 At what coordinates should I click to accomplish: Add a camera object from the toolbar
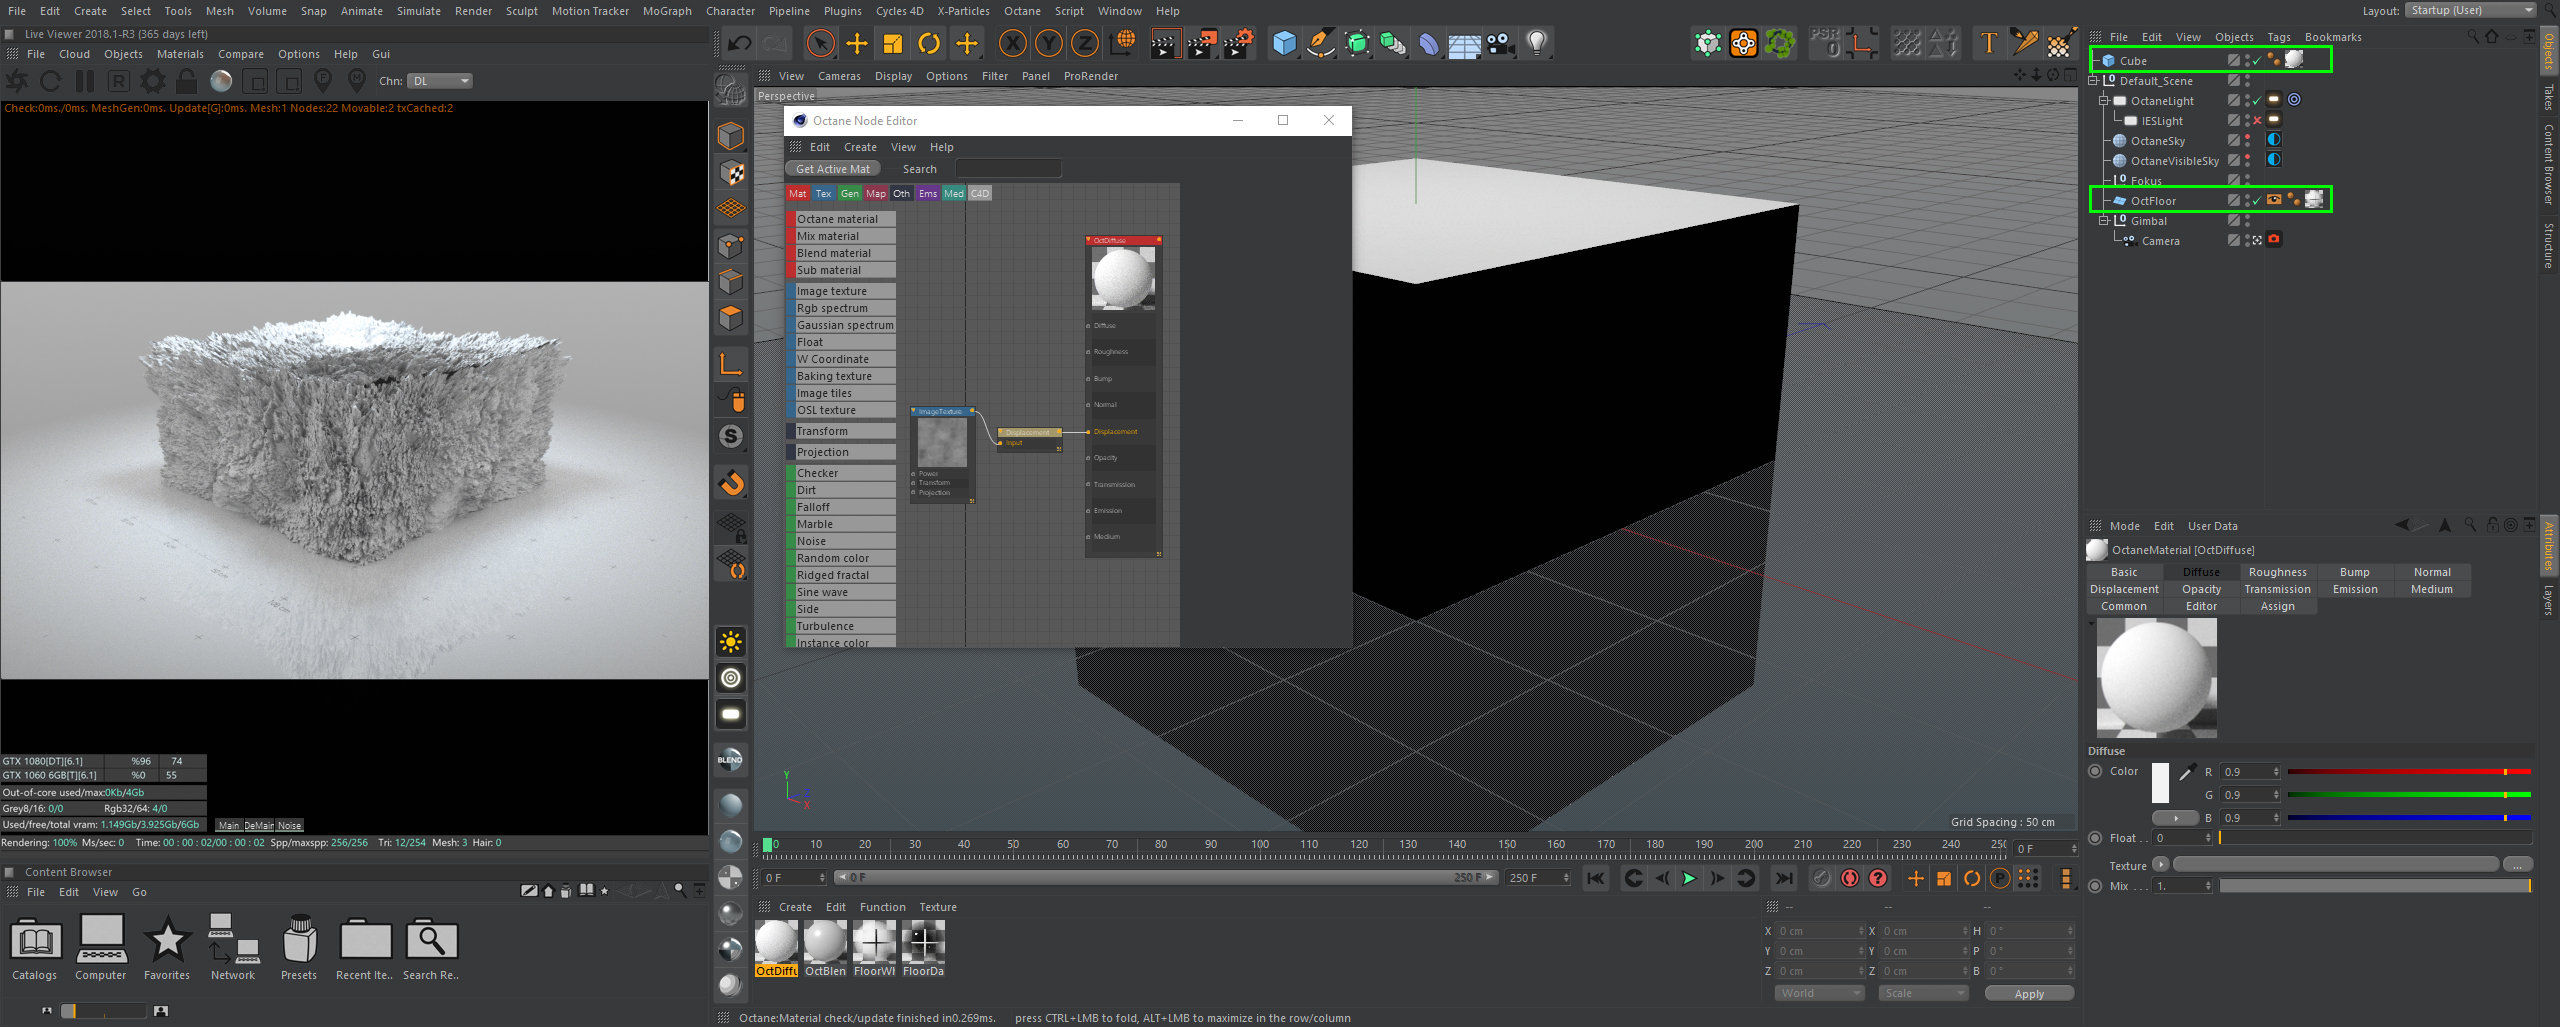tap(1500, 43)
